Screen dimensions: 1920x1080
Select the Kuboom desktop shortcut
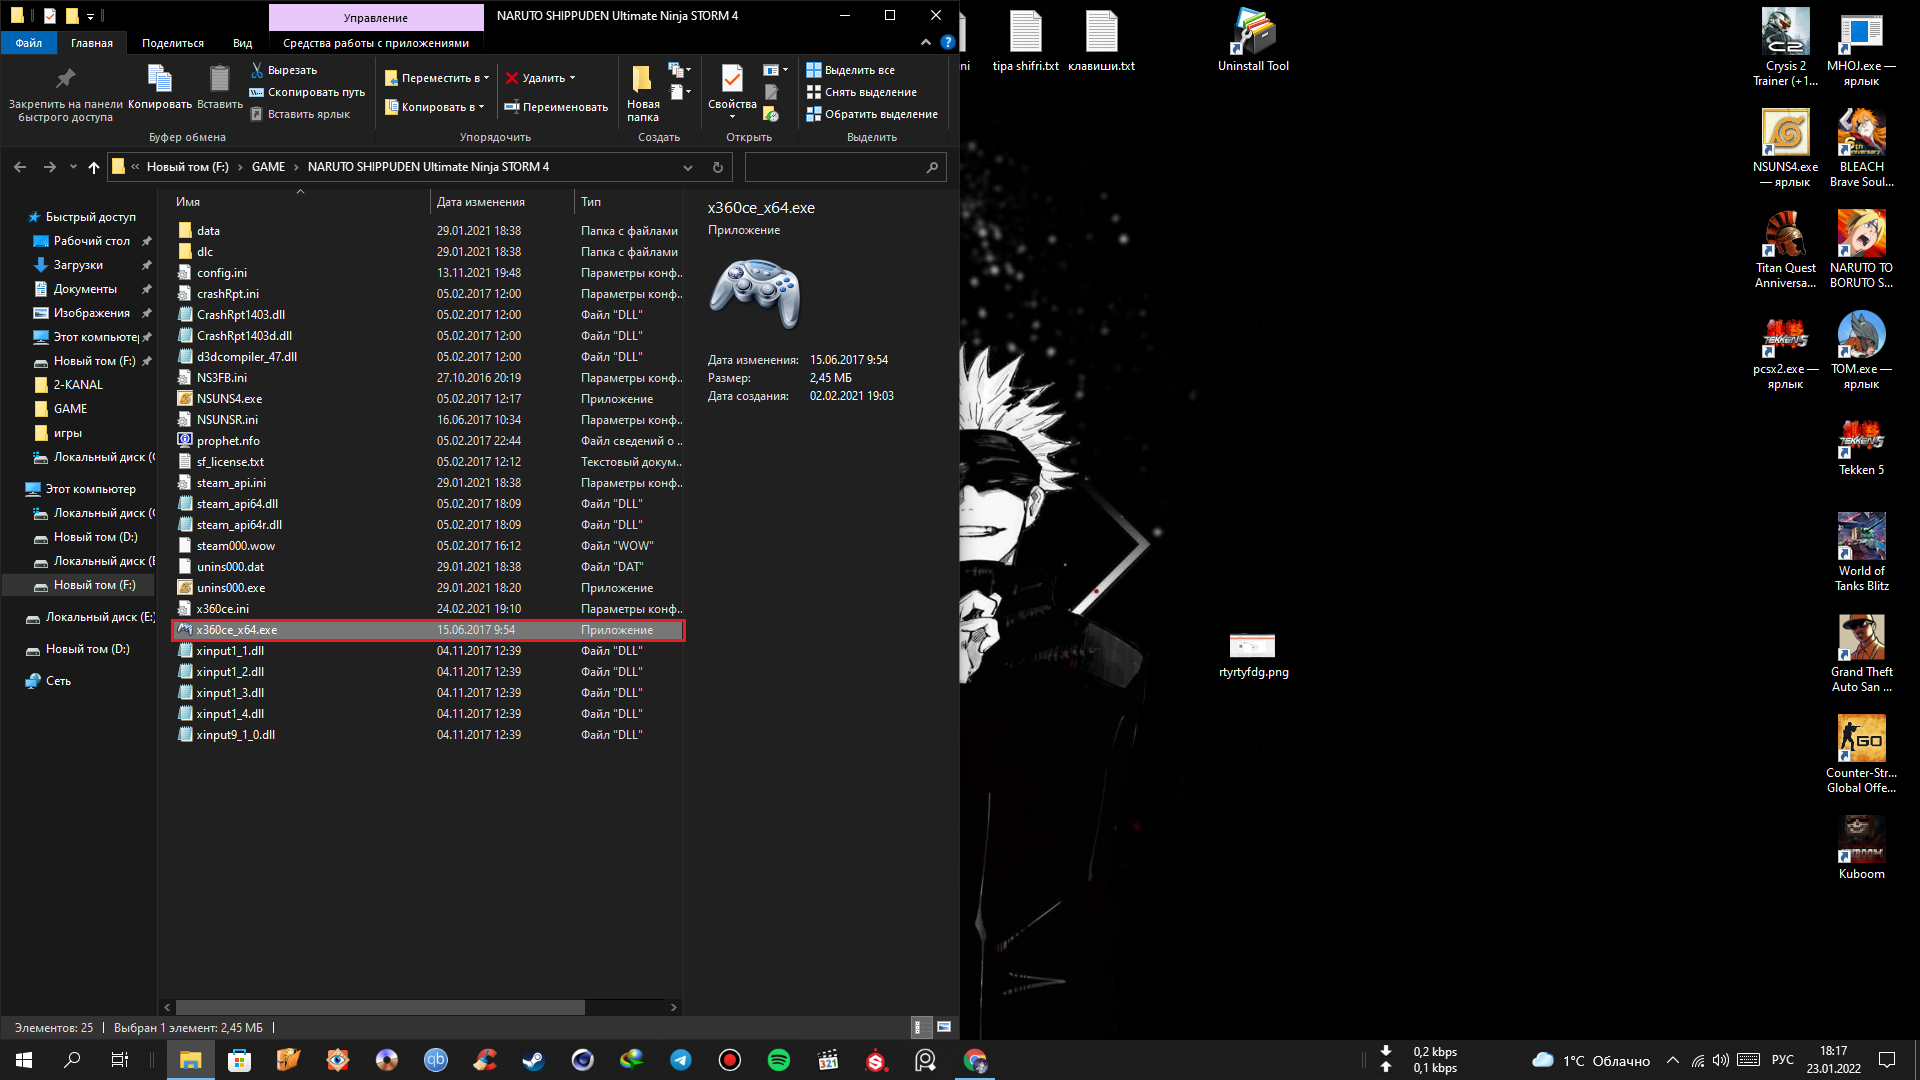[1861, 848]
